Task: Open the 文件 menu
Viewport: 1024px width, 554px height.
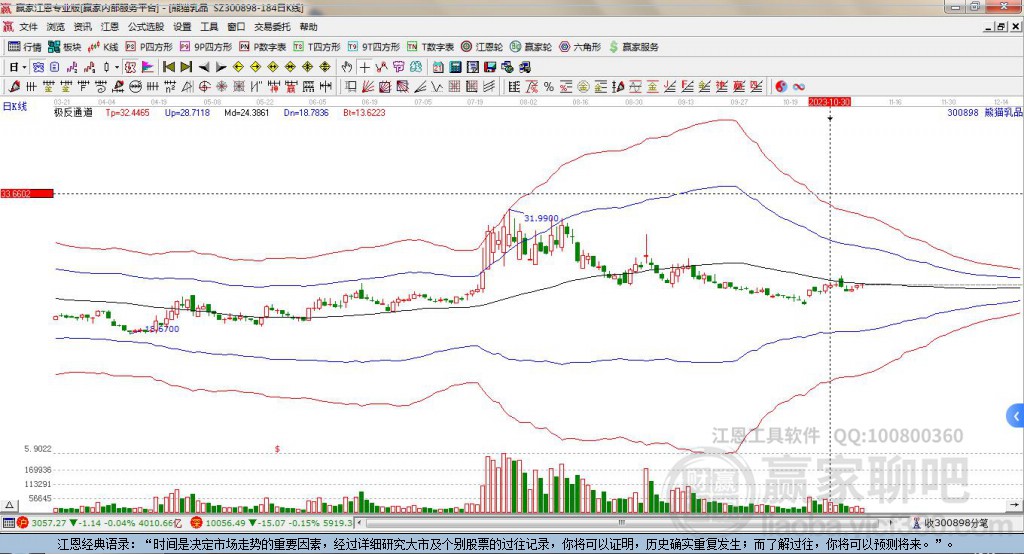Action: click(28, 27)
